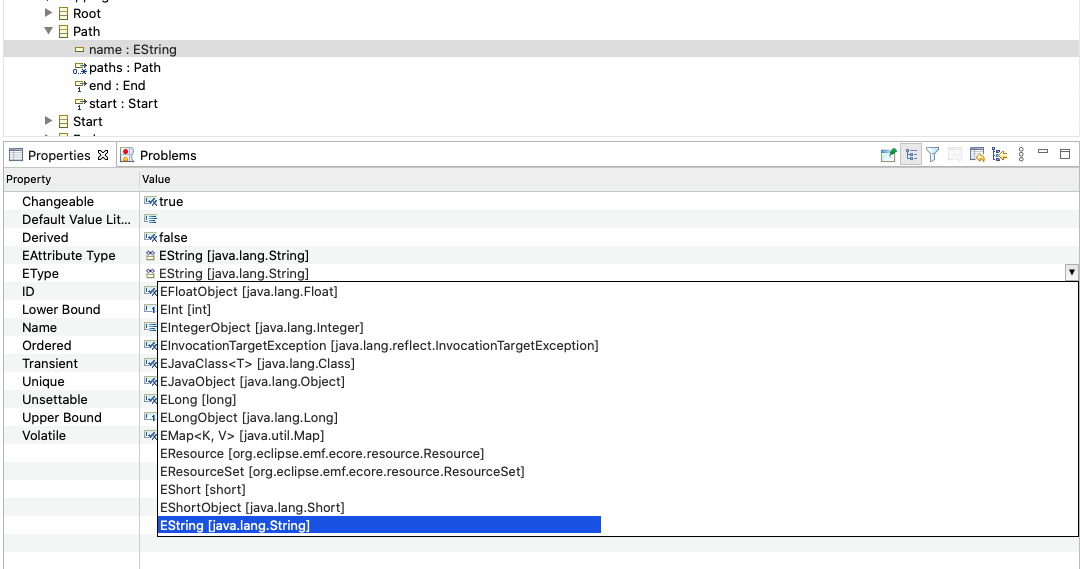This screenshot has width=1080, height=569.
Task: Toggle the advanced properties filter funnel
Action: (932, 155)
